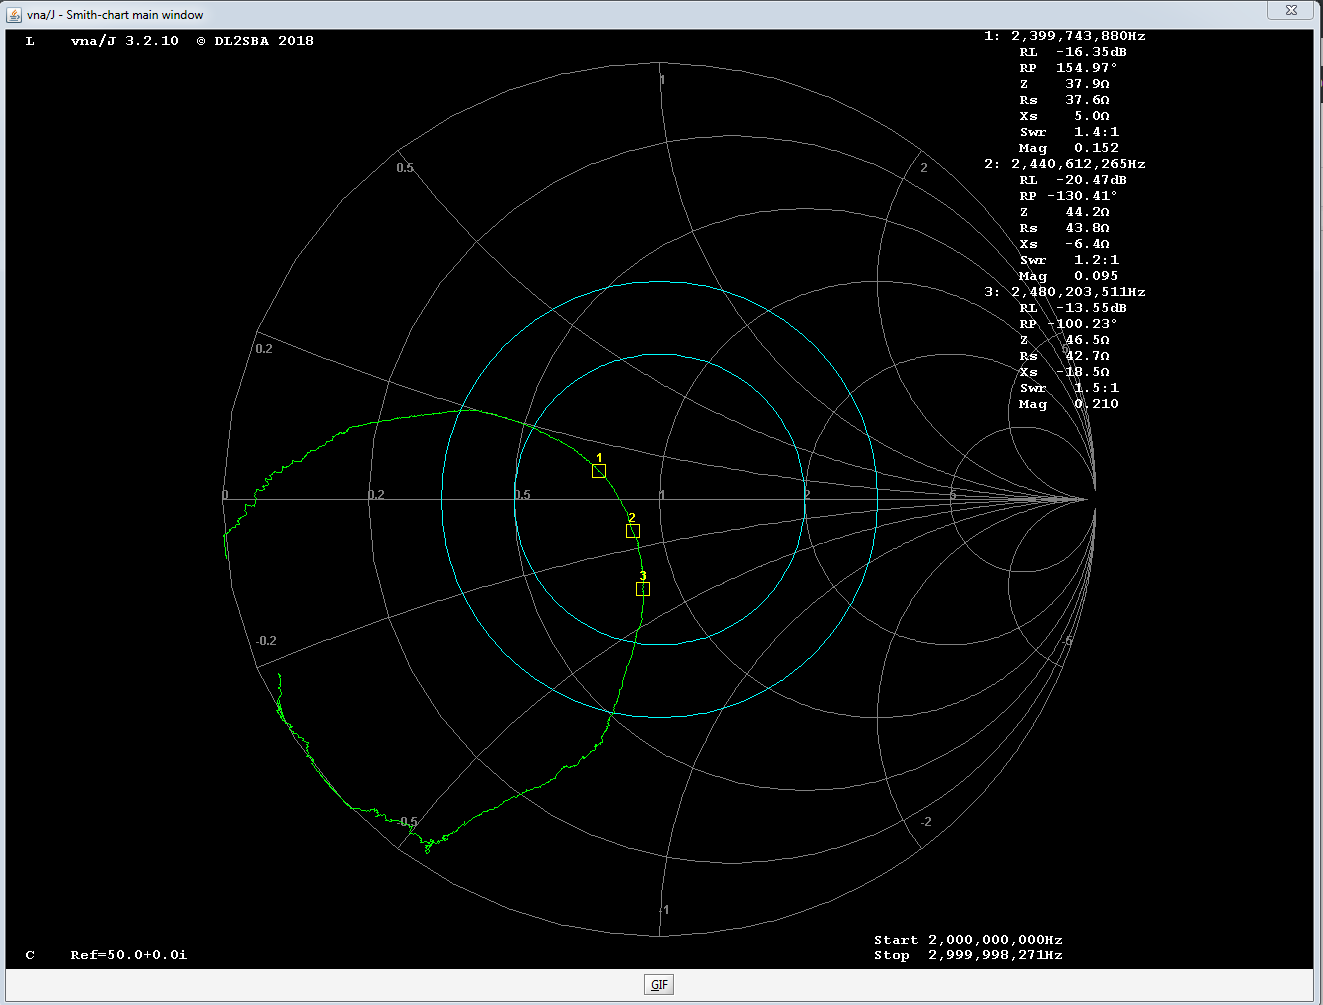Select marker 3 square on the trace
The width and height of the screenshot is (1323, 1005).
click(643, 589)
